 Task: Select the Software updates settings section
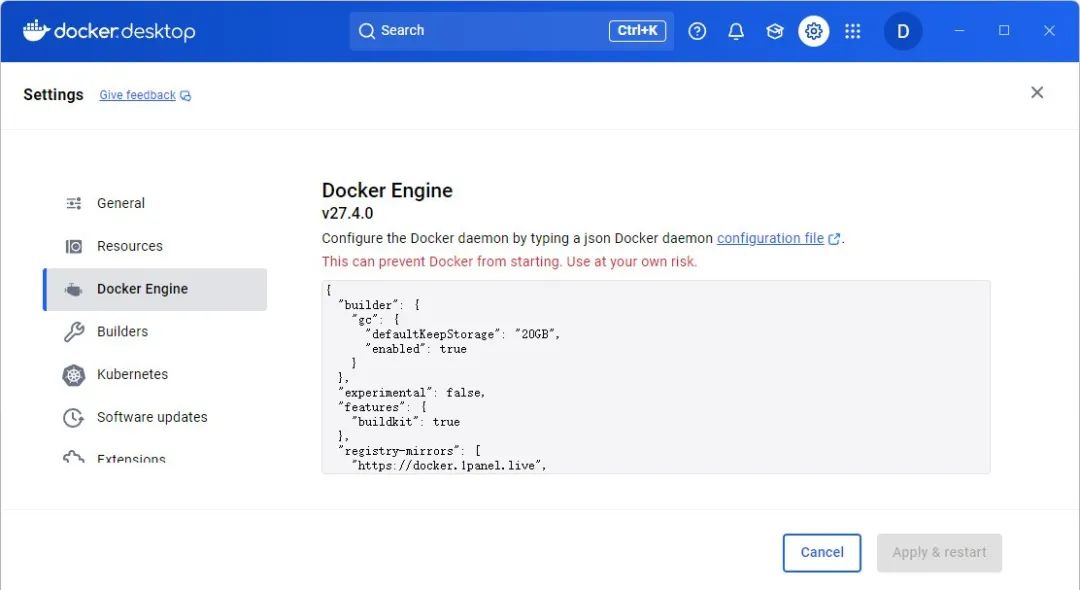click(x=155, y=417)
